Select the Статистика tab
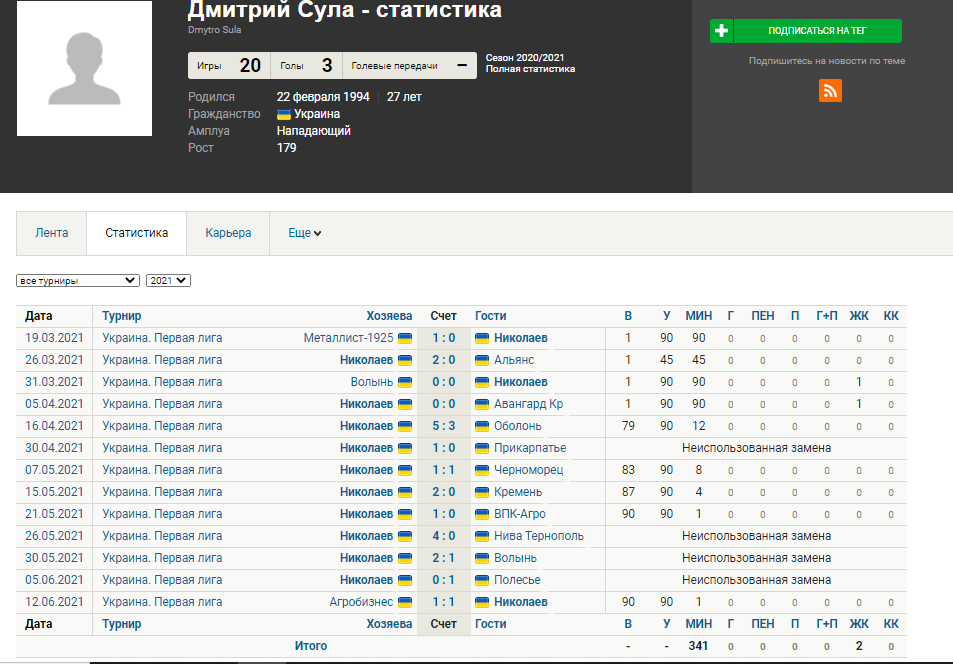This screenshot has height=664, width=953. pyautogui.click(x=137, y=233)
